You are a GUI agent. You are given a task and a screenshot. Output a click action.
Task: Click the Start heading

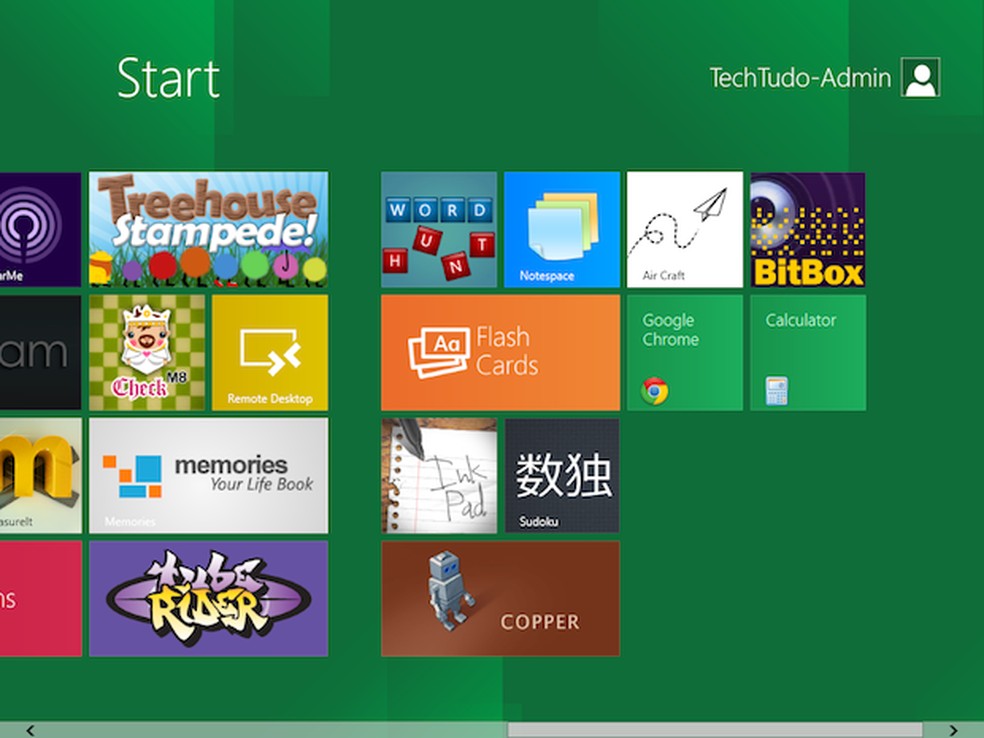pyautogui.click(x=168, y=78)
